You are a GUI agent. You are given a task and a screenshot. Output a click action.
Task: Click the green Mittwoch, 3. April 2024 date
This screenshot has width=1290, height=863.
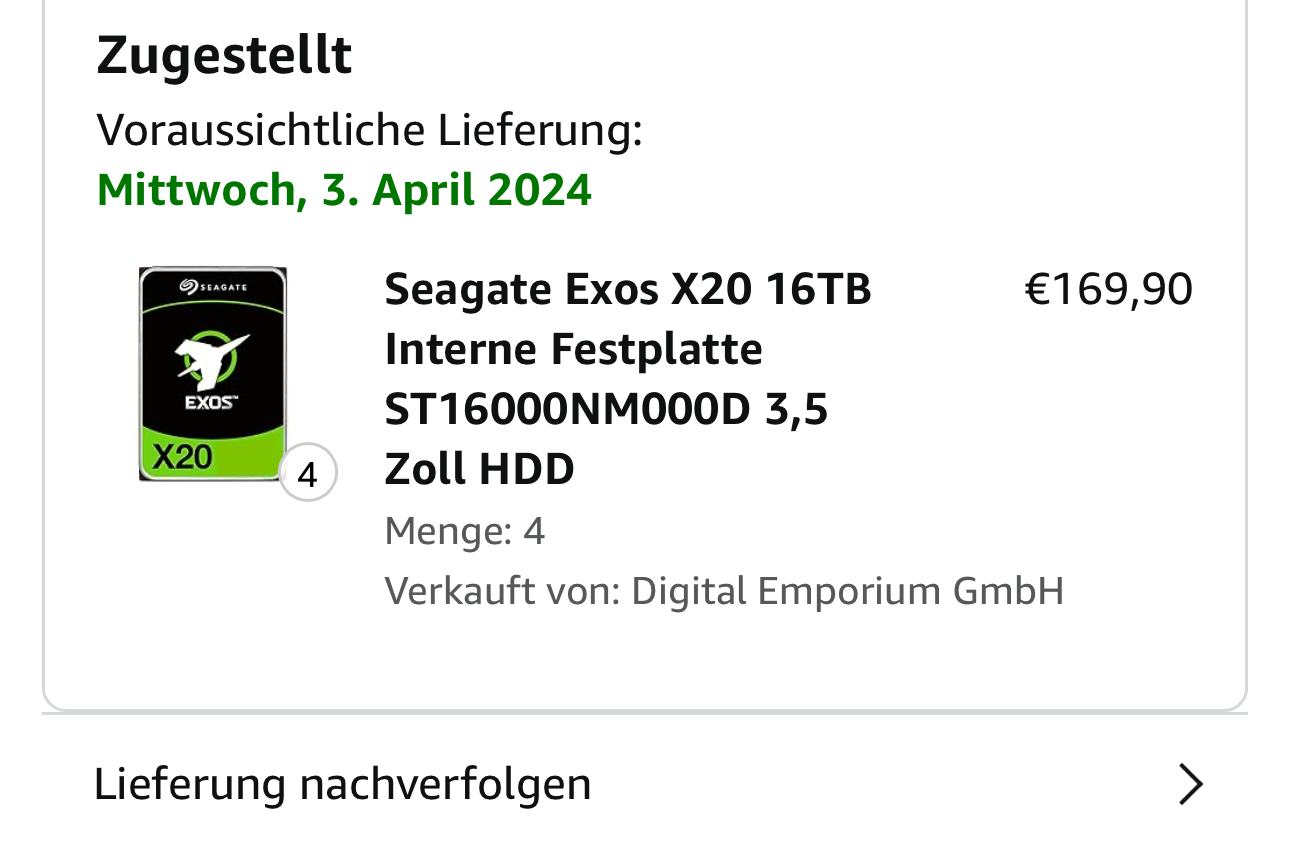344,190
